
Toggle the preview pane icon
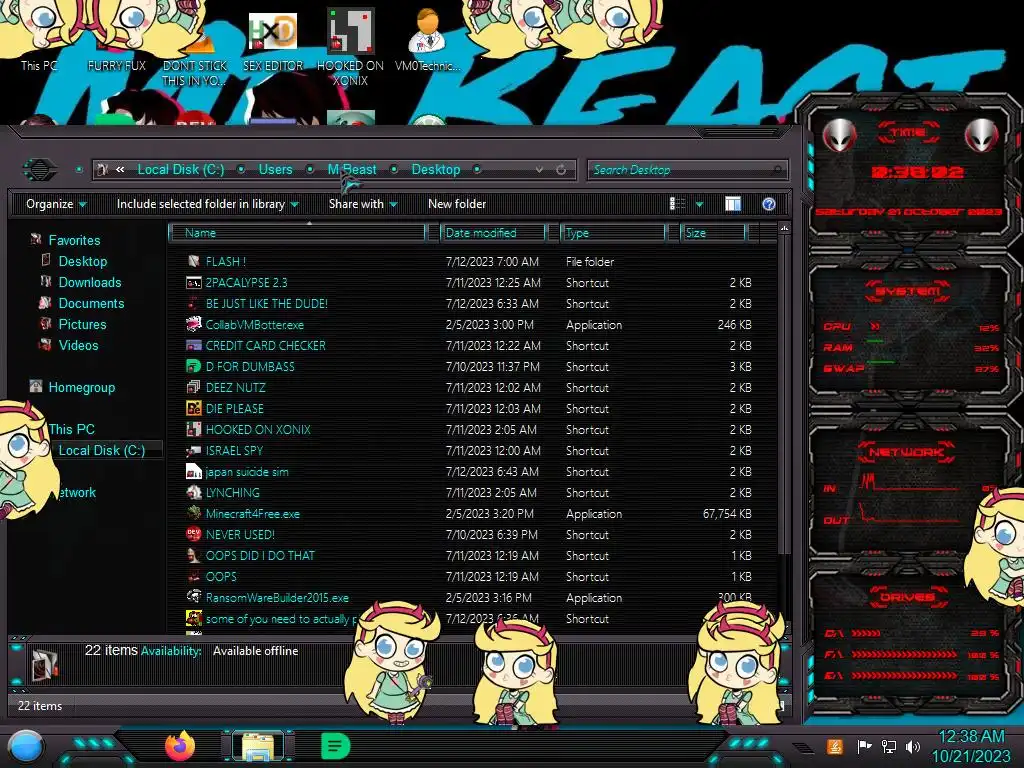point(733,204)
